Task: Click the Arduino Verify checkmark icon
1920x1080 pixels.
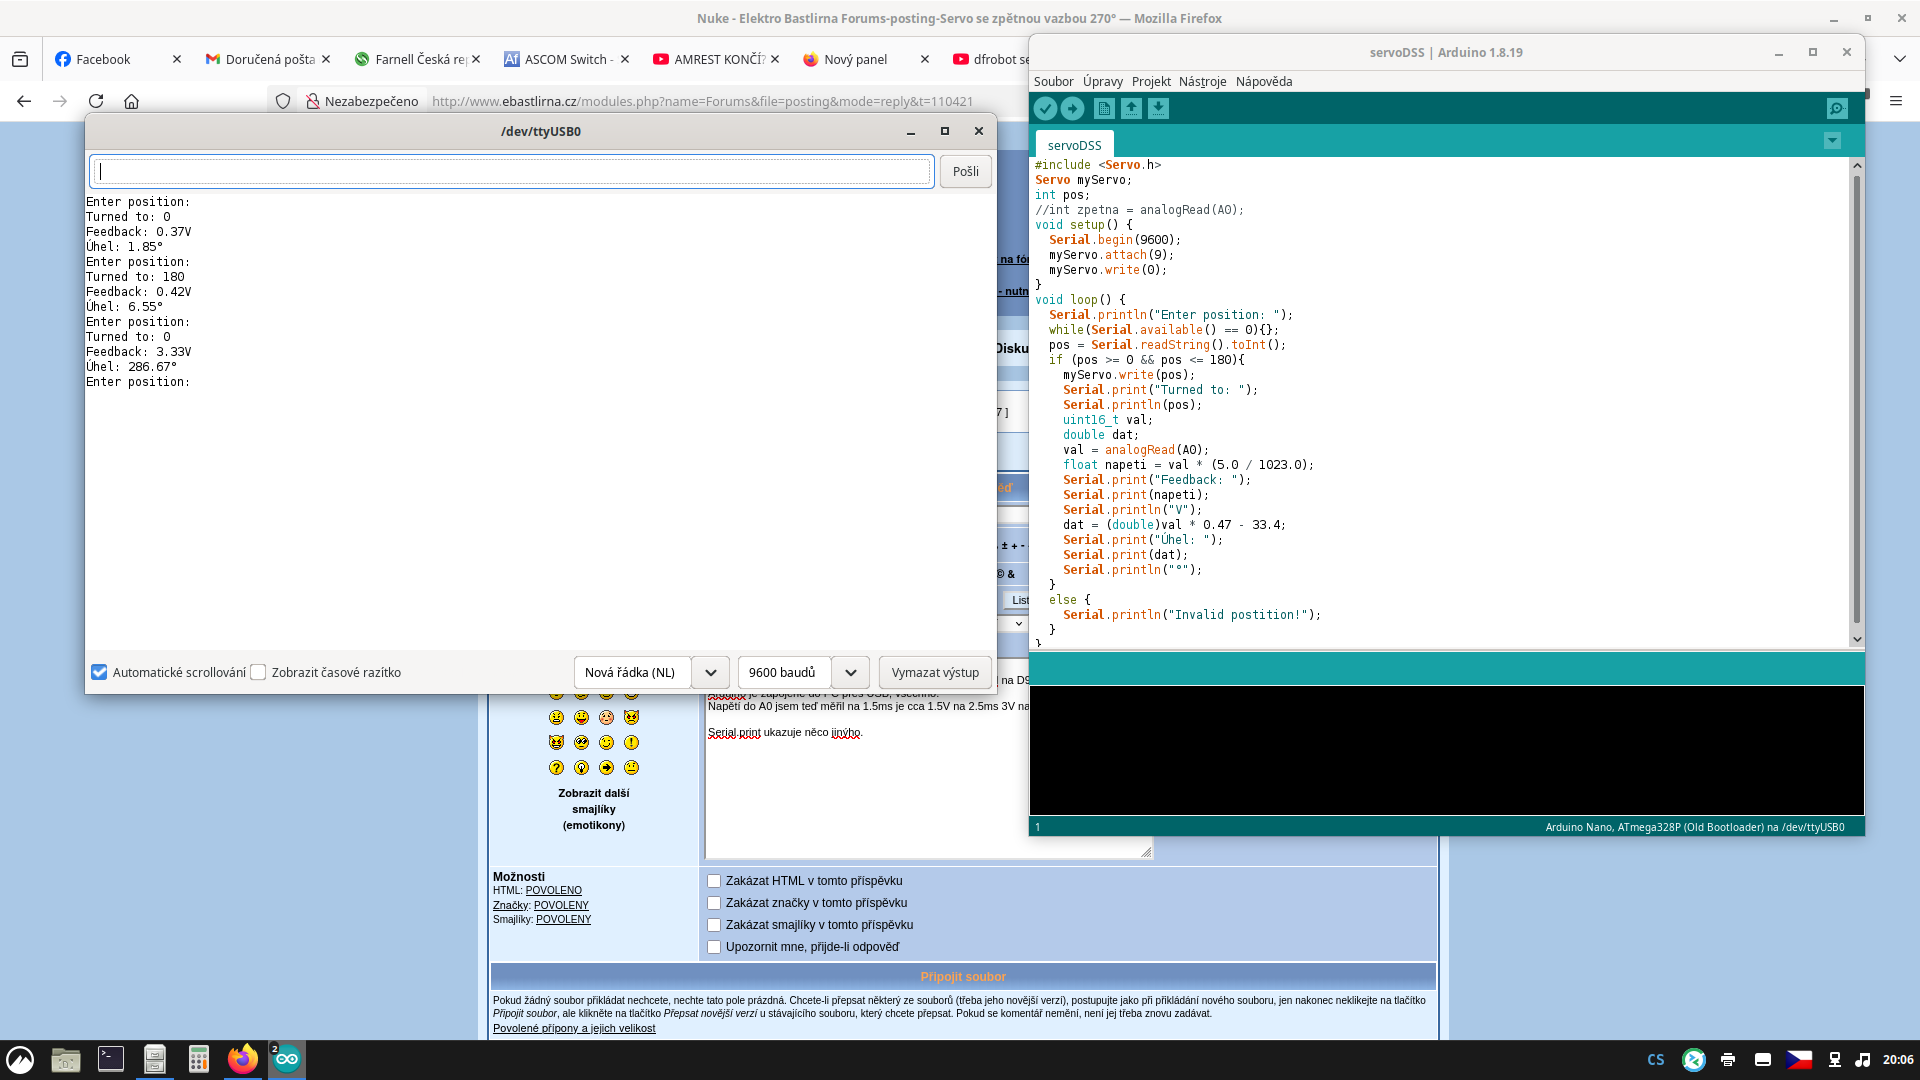Action: coord(1045,109)
